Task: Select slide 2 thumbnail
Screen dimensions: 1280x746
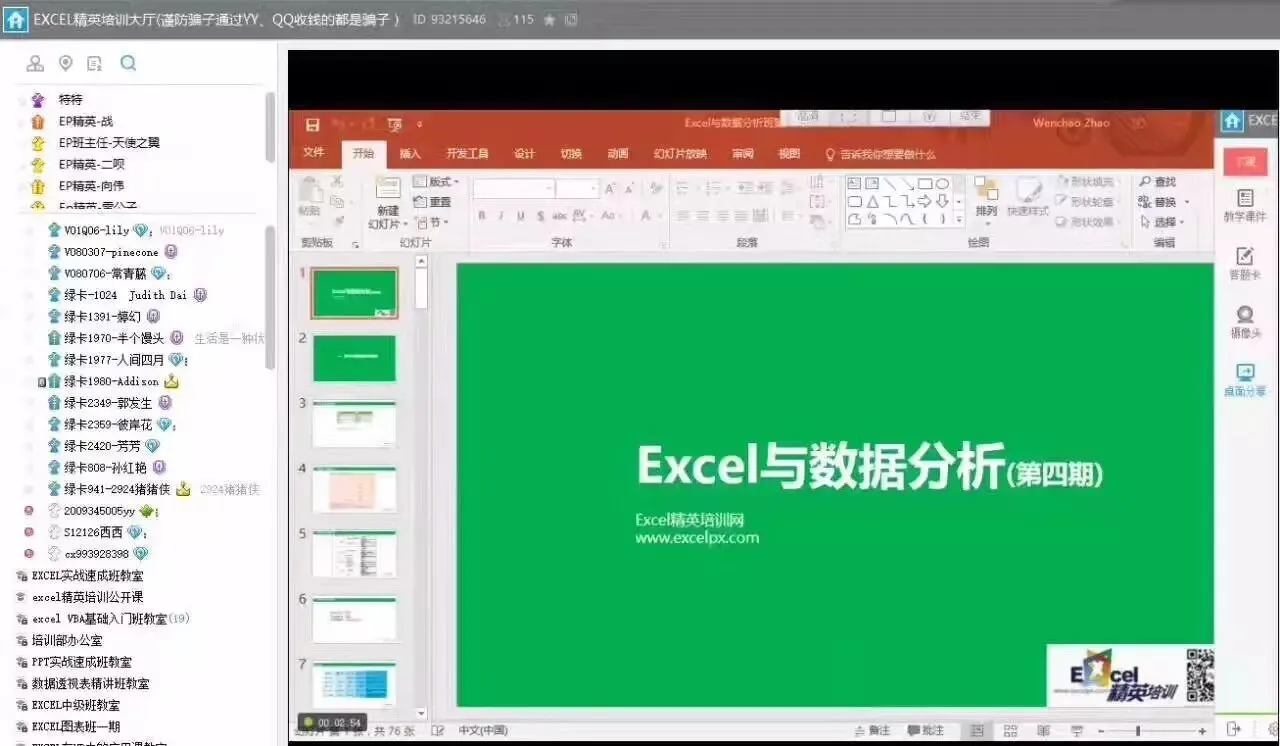Action: point(354,358)
